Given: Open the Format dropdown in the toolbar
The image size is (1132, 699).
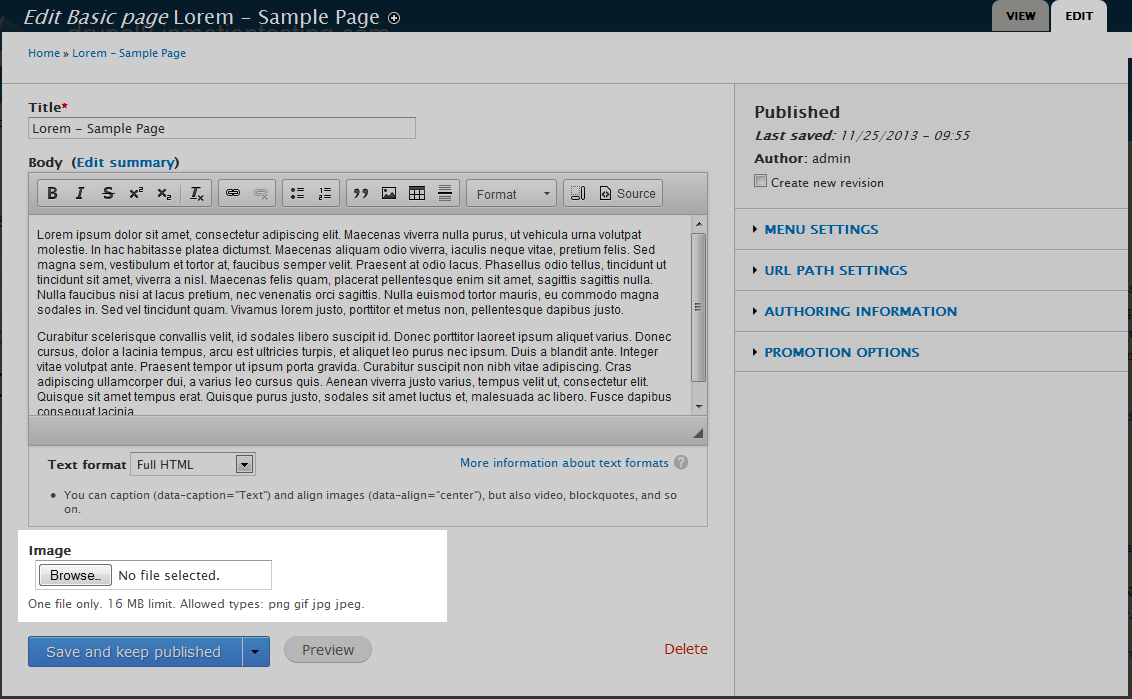Looking at the screenshot, I should tap(512, 194).
